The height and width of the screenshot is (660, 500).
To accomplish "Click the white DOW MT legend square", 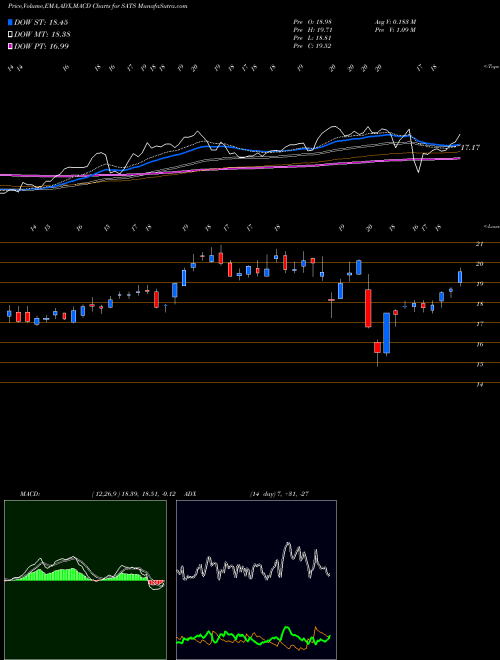I will coord(10,35).
